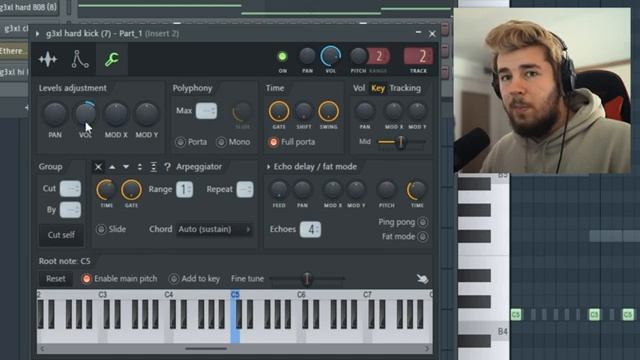Click the Levels adjustment MOD Y knob

tap(147, 114)
